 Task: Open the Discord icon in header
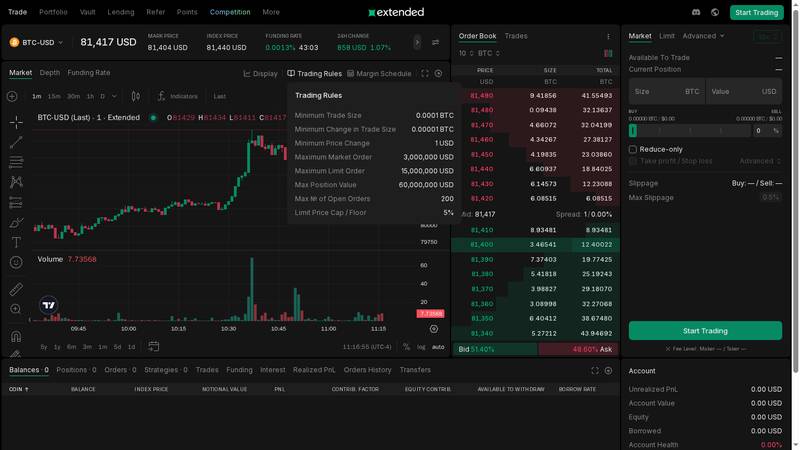[696, 12]
